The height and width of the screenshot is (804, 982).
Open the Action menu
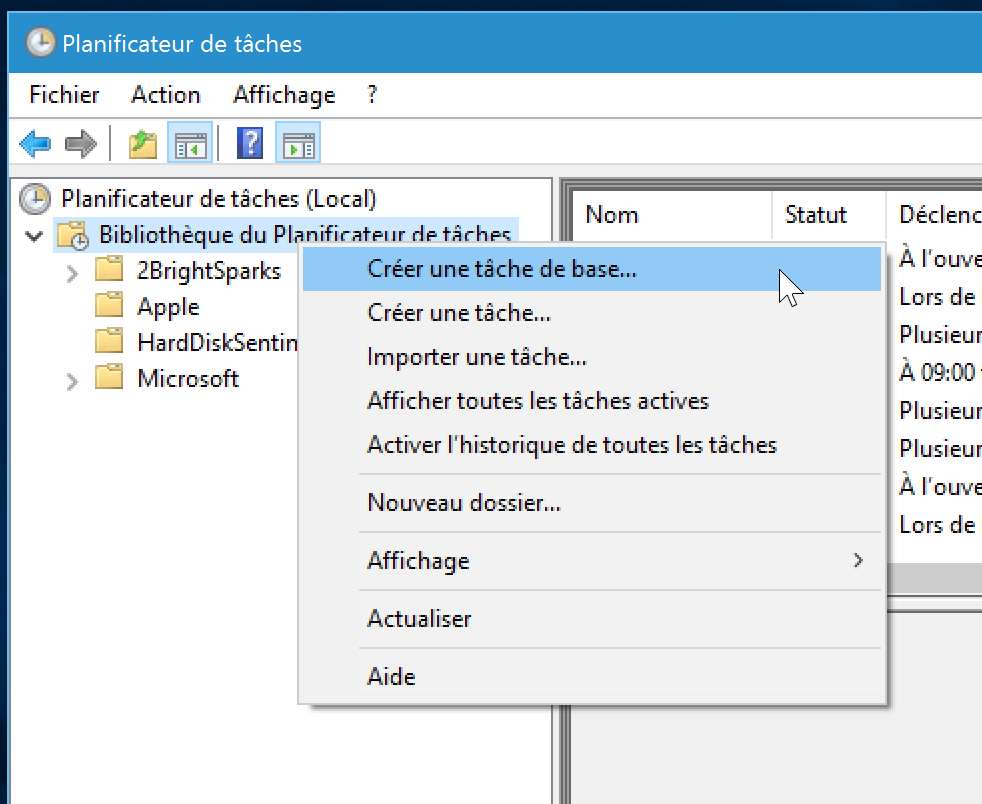click(166, 95)
